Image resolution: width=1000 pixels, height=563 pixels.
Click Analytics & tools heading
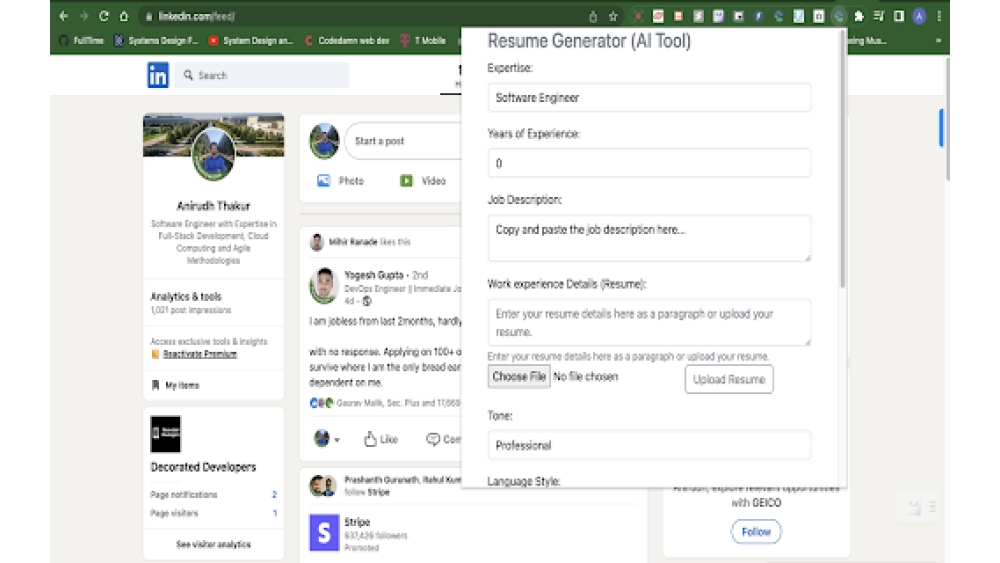186,296
